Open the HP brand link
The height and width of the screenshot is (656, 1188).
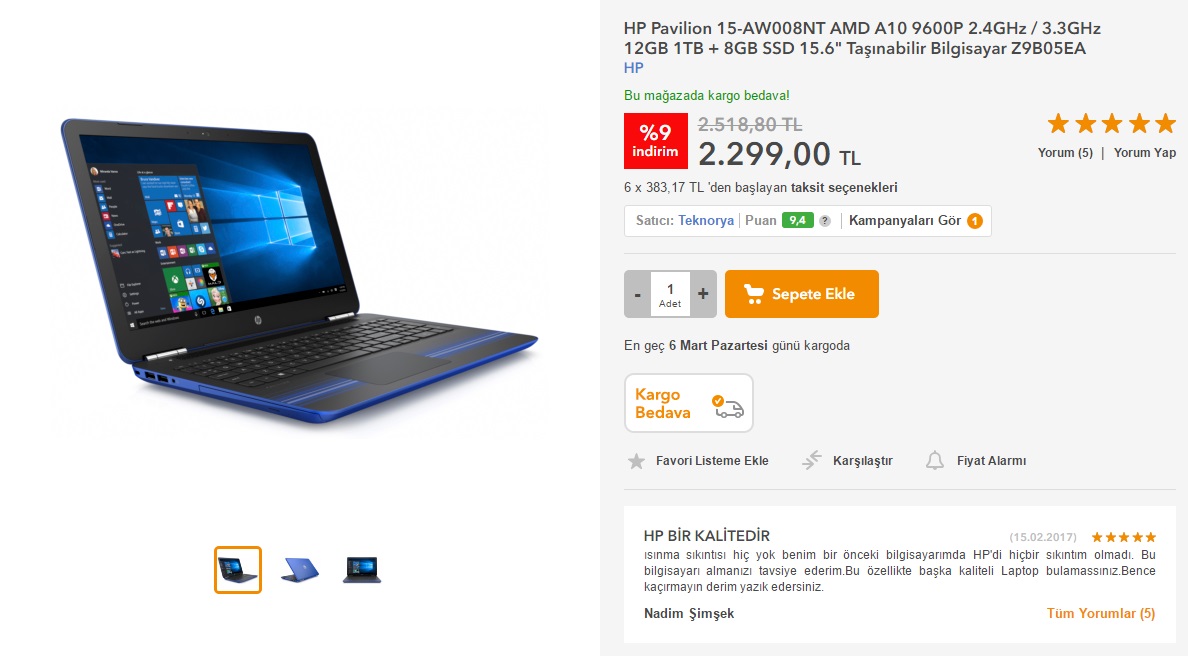pyautogui.click(x=633, y=68)
